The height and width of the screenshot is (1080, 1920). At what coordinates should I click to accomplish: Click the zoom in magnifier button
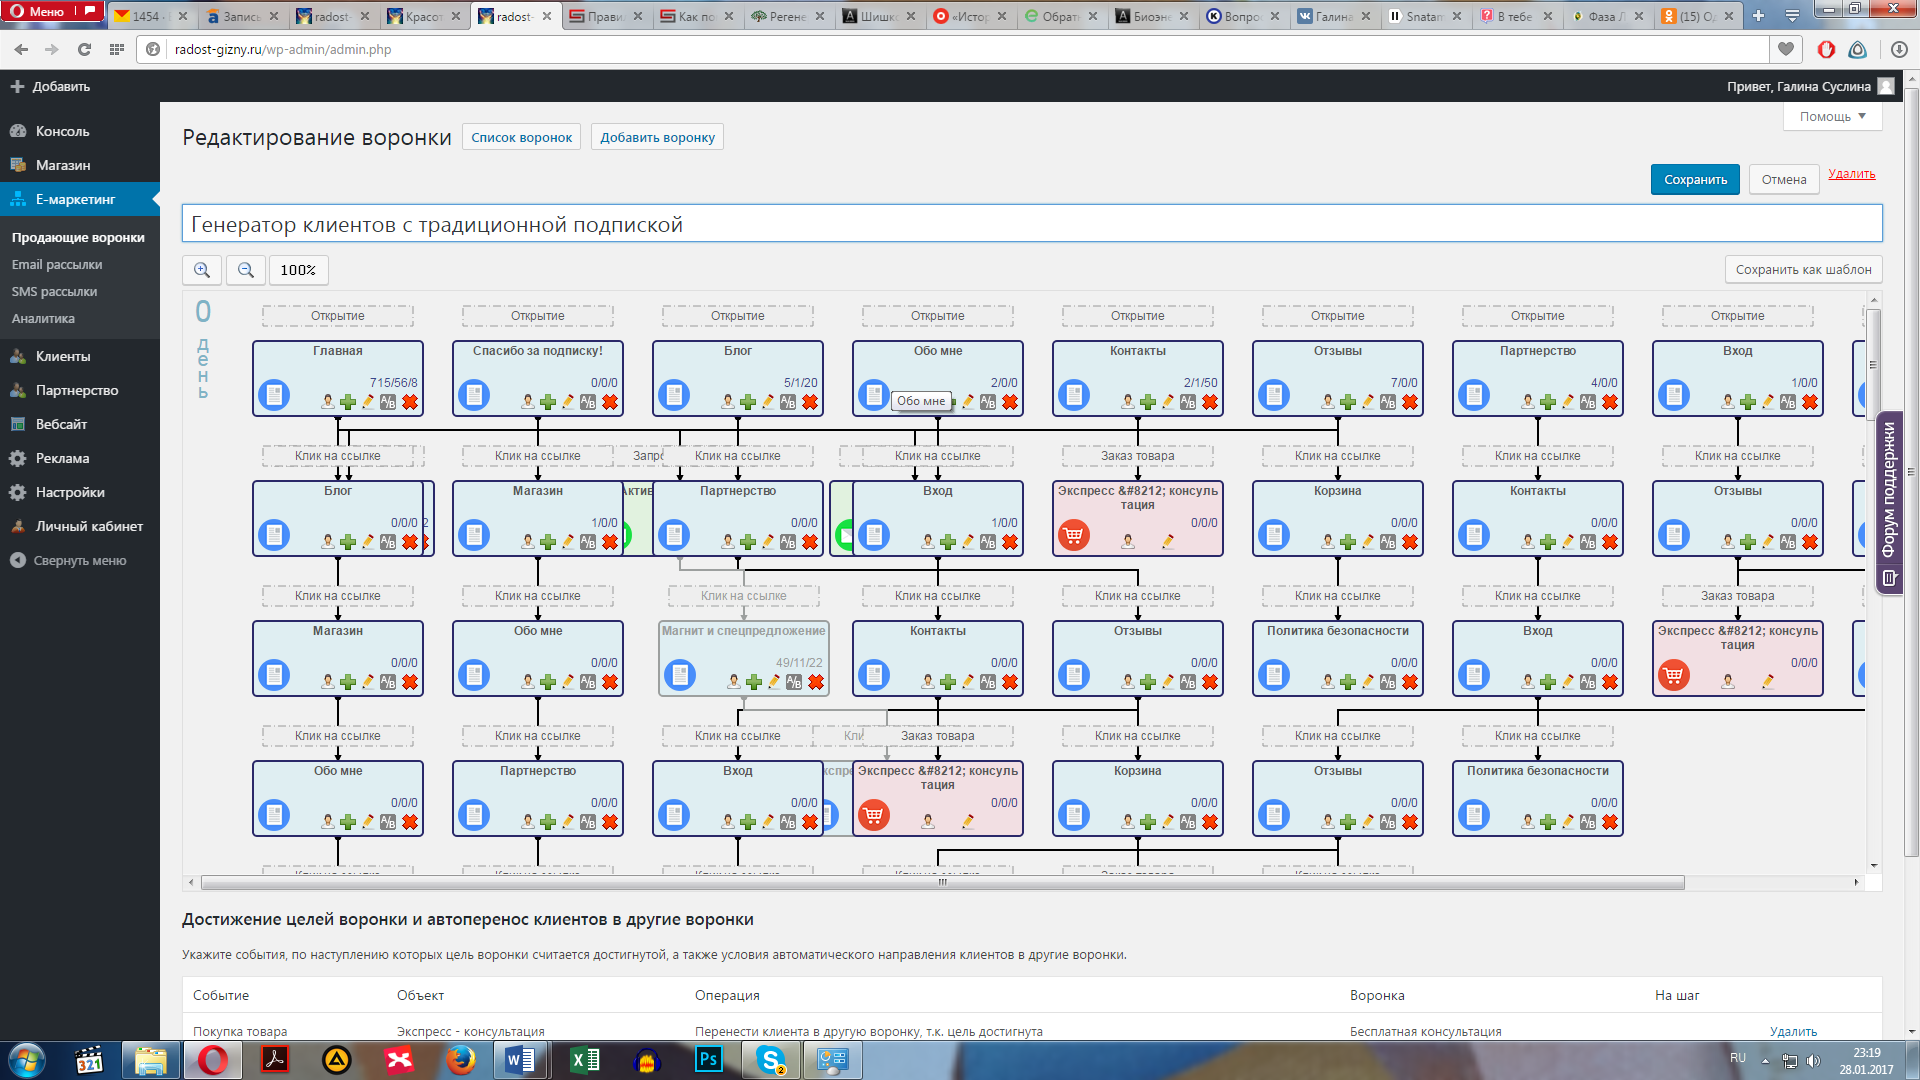(202, 270)
